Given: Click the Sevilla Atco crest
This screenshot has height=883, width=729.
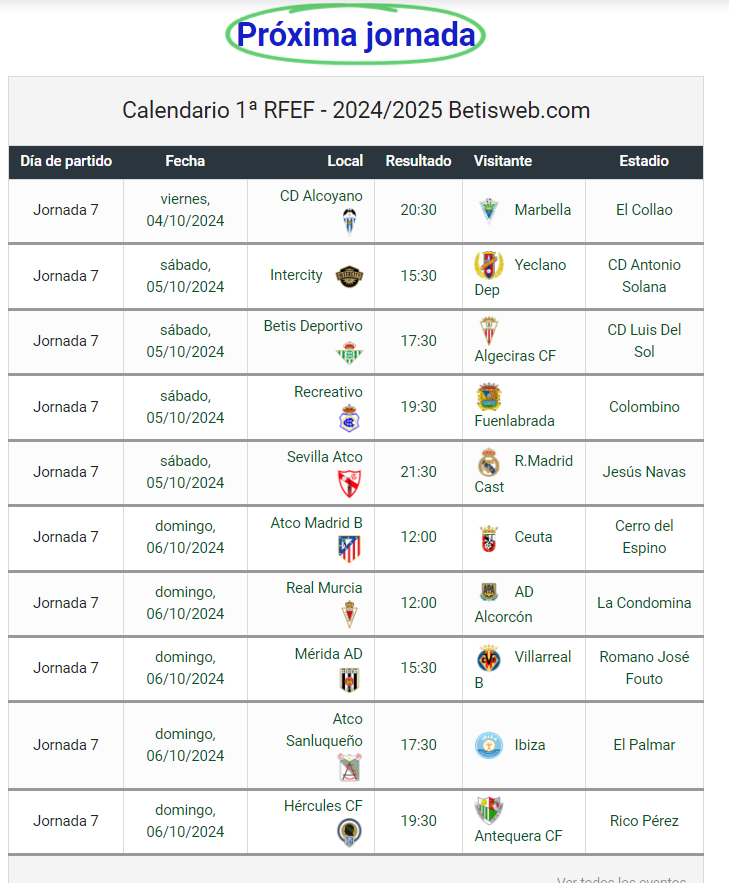Looking at the screenshot, I should coord(350,484).
